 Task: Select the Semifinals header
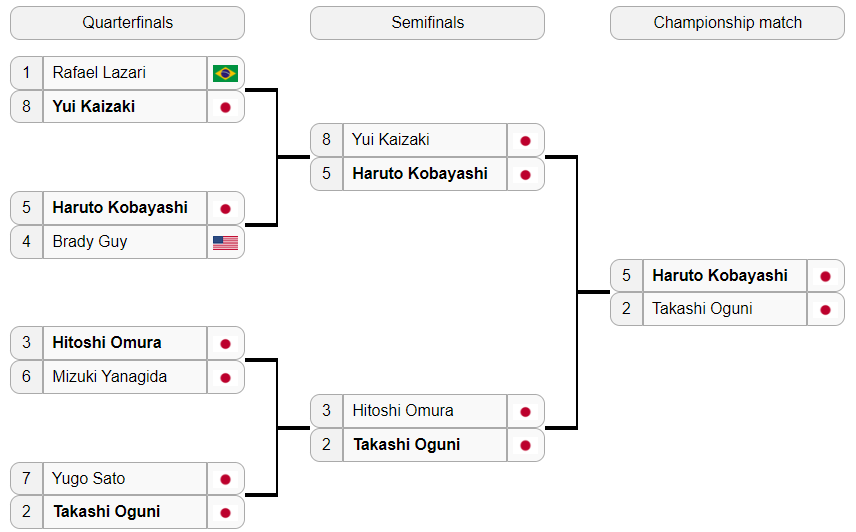(427, 23)
